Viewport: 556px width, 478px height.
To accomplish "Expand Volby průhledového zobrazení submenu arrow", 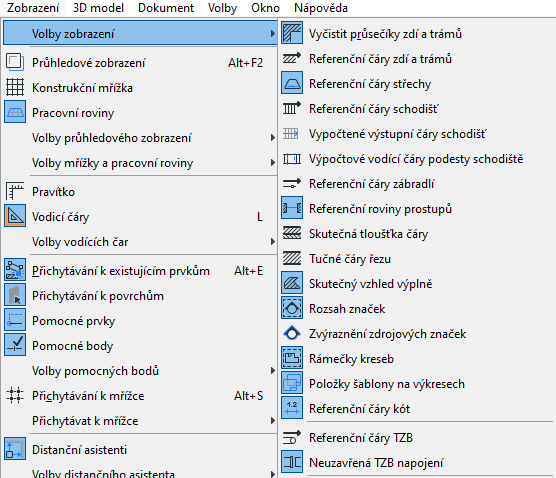I will (272, 138).
